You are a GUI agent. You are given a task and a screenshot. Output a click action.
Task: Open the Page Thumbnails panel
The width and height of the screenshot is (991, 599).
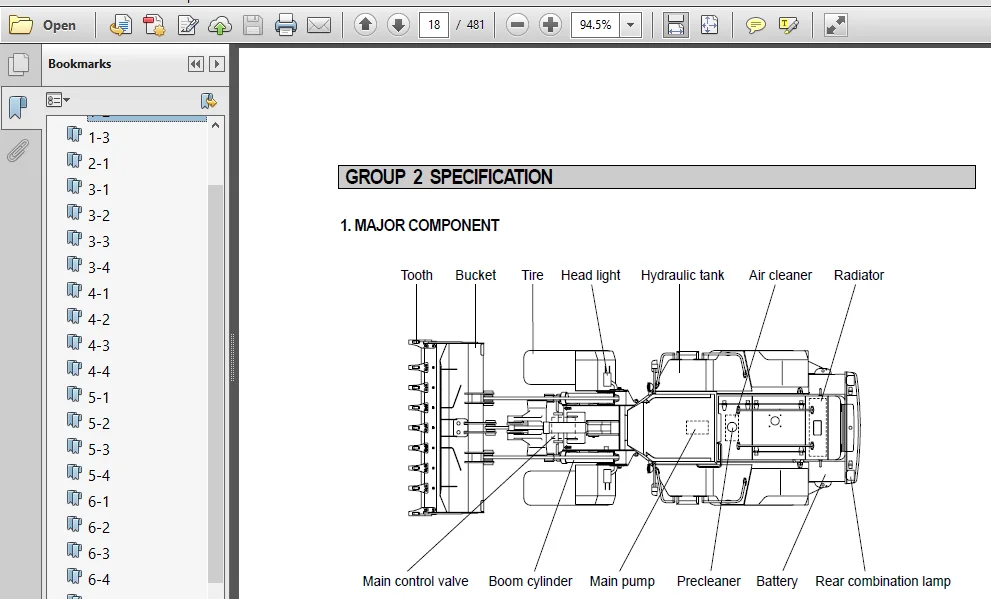pyautogui.click(x=19, y=64)
